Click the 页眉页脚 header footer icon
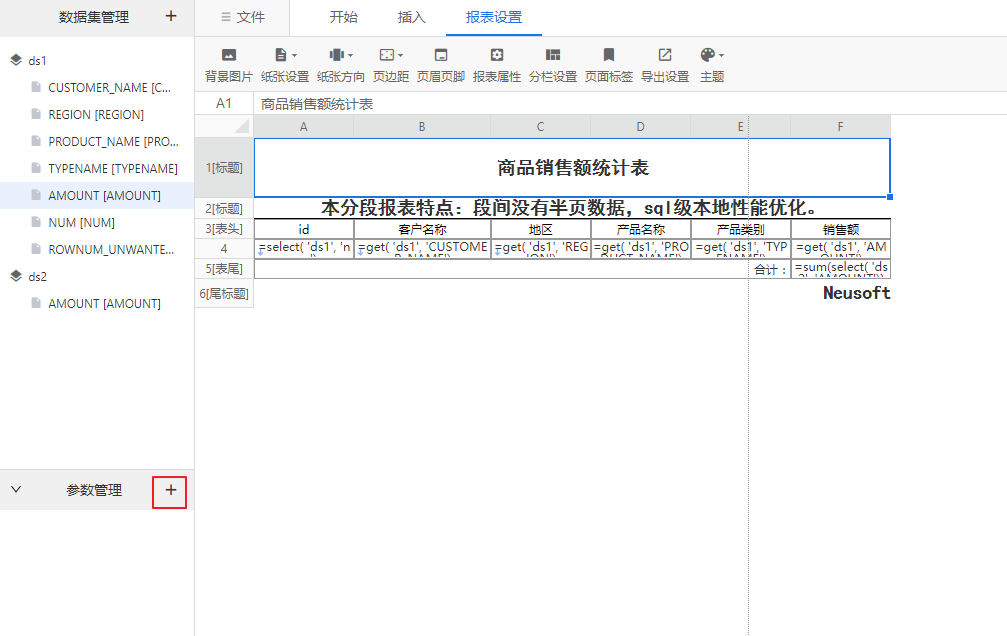1007x636 pixels. 440,56
